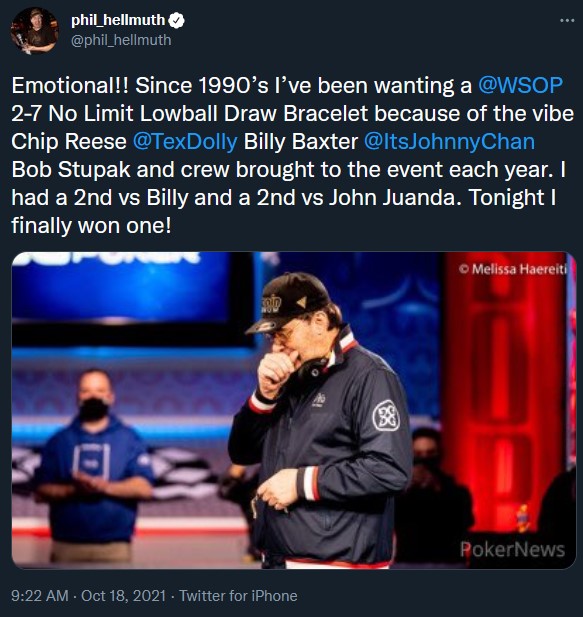This screenshot has height=617, width=583.
Task: Open the three-dot more options menu
Action: click(567, 20)
